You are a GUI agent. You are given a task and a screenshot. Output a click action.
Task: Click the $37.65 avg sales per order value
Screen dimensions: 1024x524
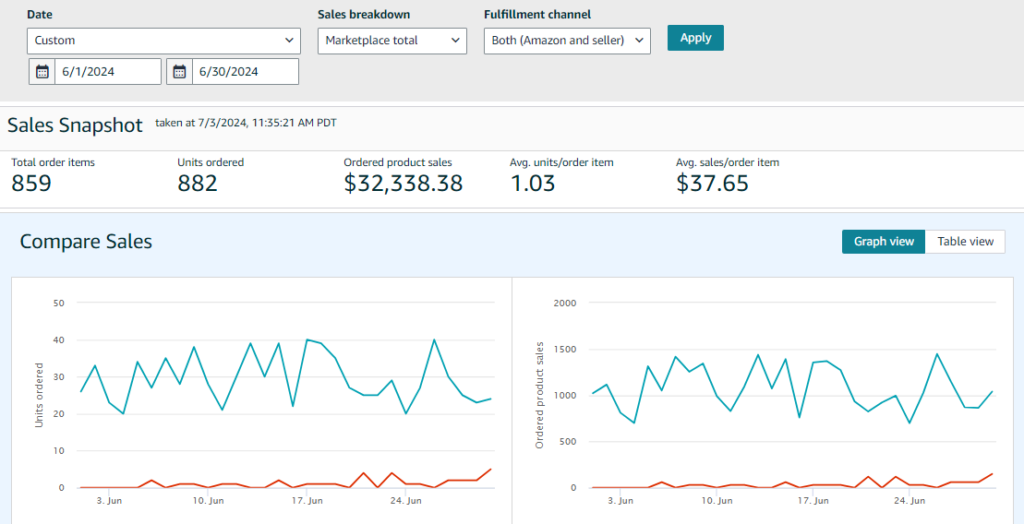(x=712, y=183)
